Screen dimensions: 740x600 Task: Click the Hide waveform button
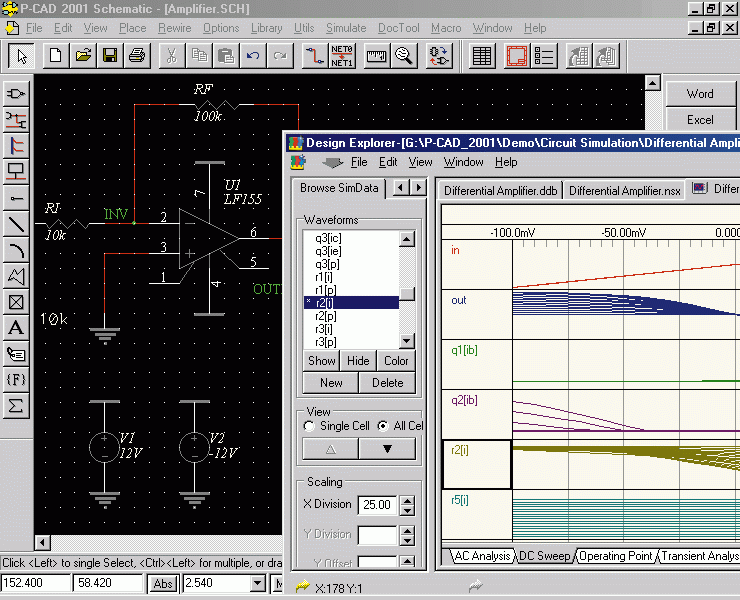358,361
